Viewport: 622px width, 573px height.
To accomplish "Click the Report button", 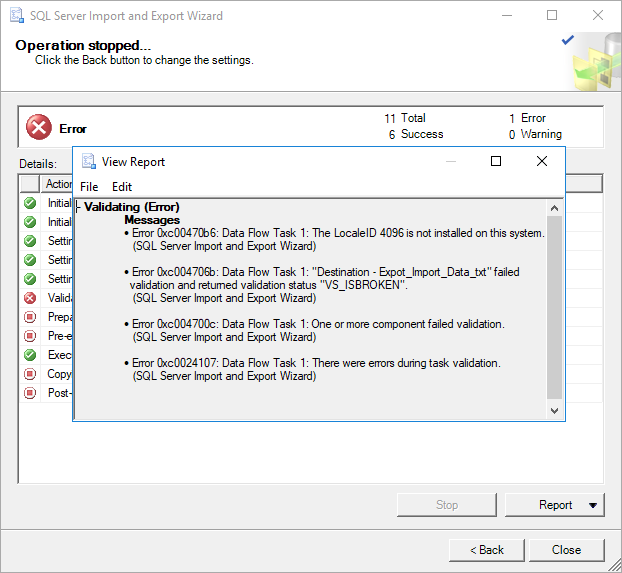I will 555,505.
